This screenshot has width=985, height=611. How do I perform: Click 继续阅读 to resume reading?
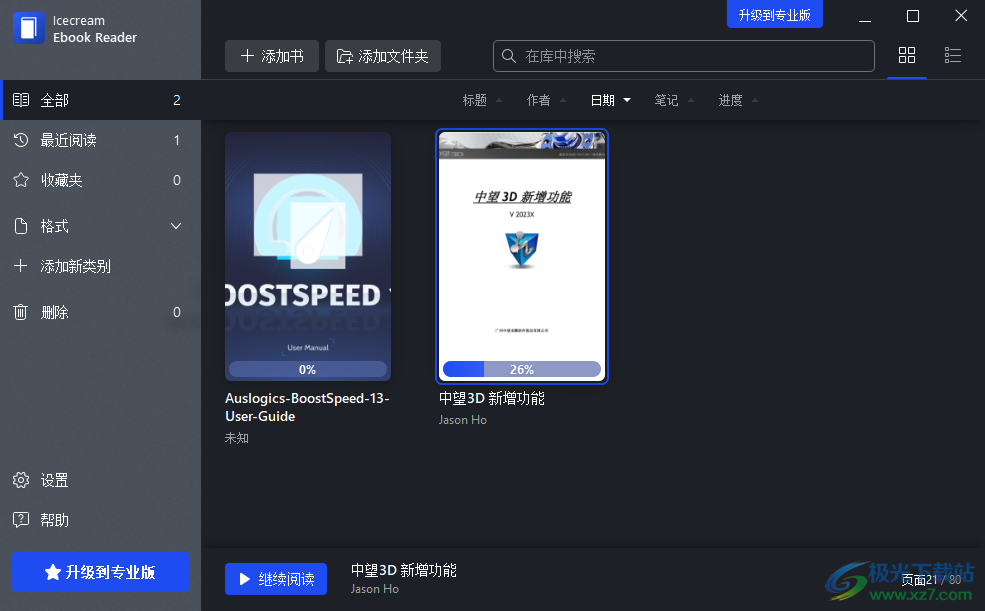click(276, 579)
